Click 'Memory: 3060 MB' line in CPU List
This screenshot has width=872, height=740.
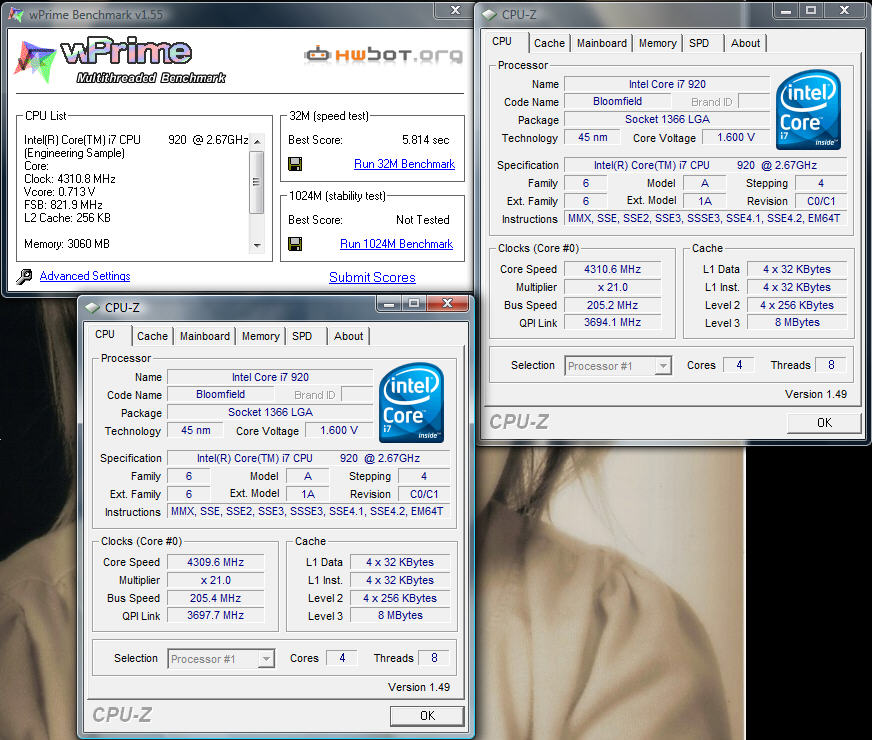coord(67,244)
